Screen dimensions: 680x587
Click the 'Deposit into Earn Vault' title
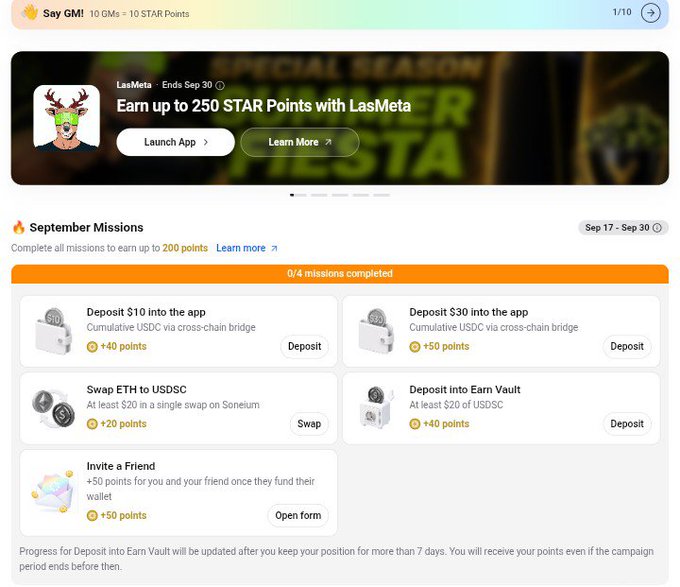[x=465, y=389]
